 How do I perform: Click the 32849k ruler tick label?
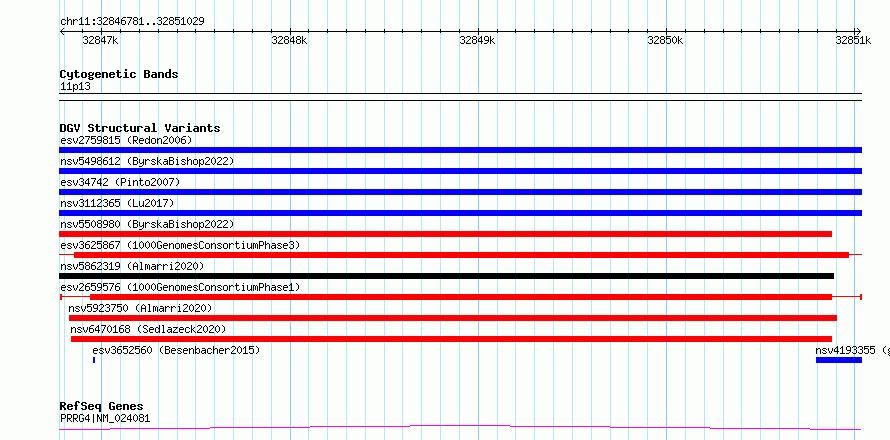[477, 40]
